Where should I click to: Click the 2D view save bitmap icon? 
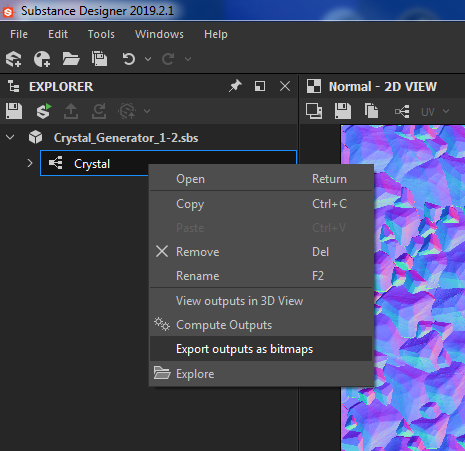point(343,111)
